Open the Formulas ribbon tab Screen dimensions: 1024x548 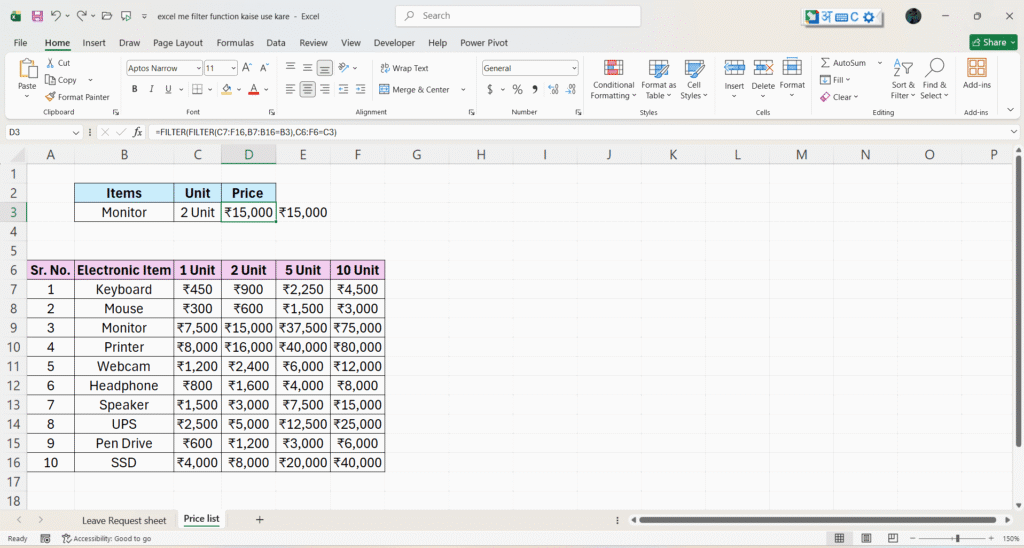click(235, 42)
